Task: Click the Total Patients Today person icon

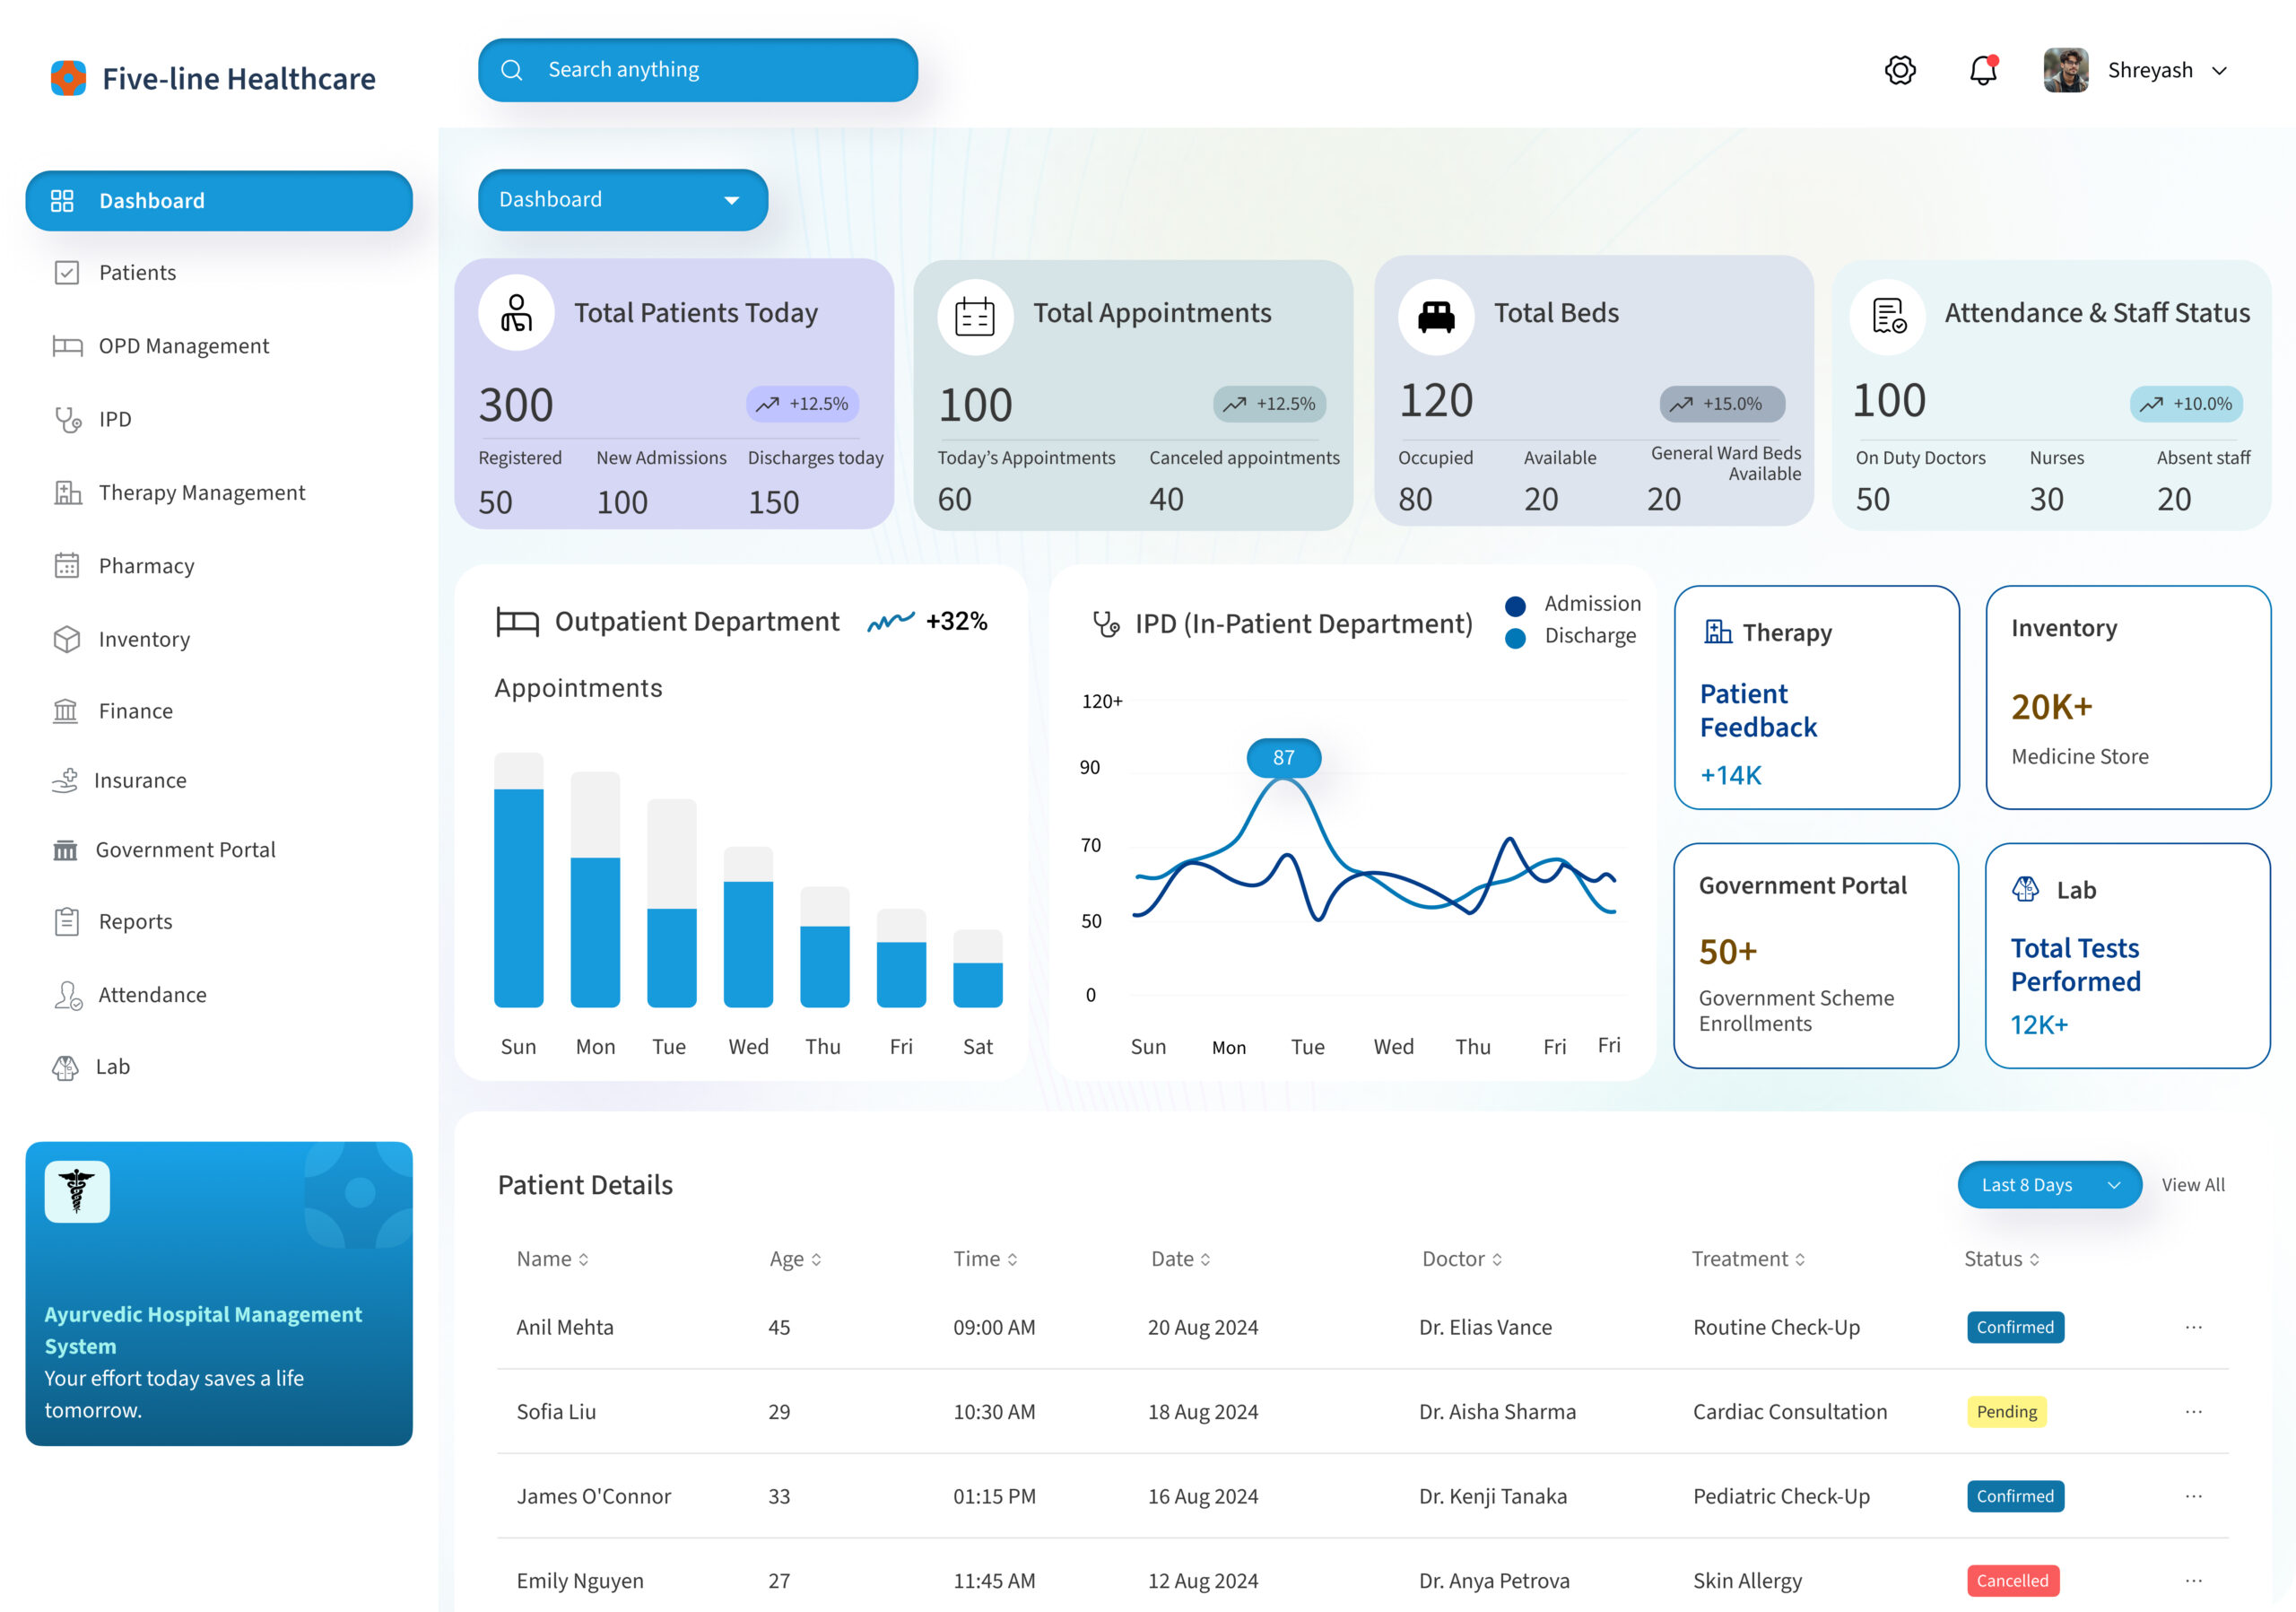Action: coord(516,314)
